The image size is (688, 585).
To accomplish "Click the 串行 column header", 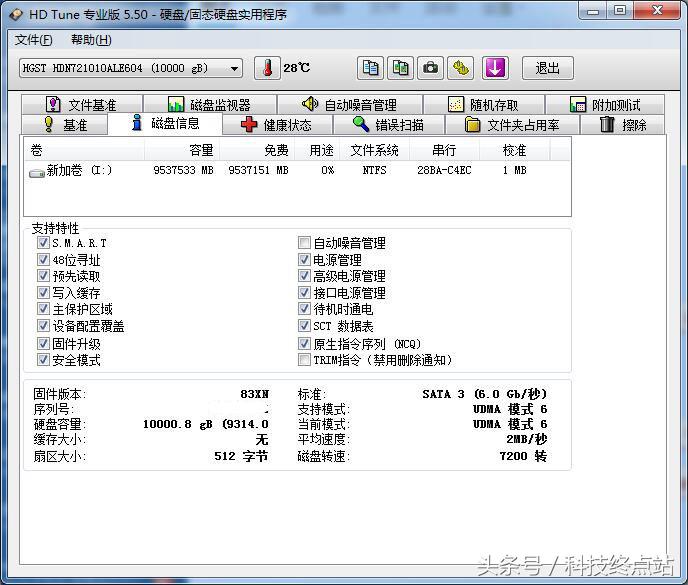I will pyautogui.click(x=444, y=151).
